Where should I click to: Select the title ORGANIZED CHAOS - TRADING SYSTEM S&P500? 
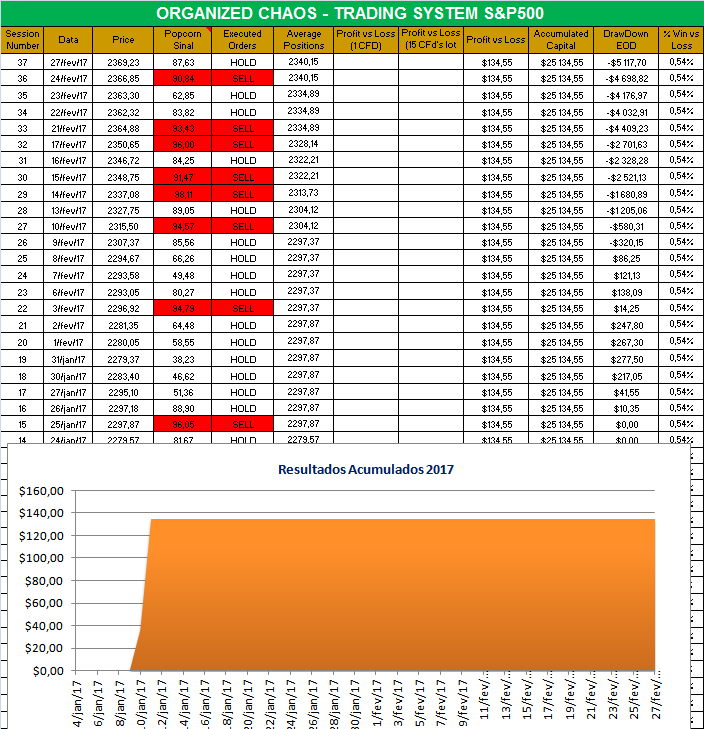tap(350, 13)
